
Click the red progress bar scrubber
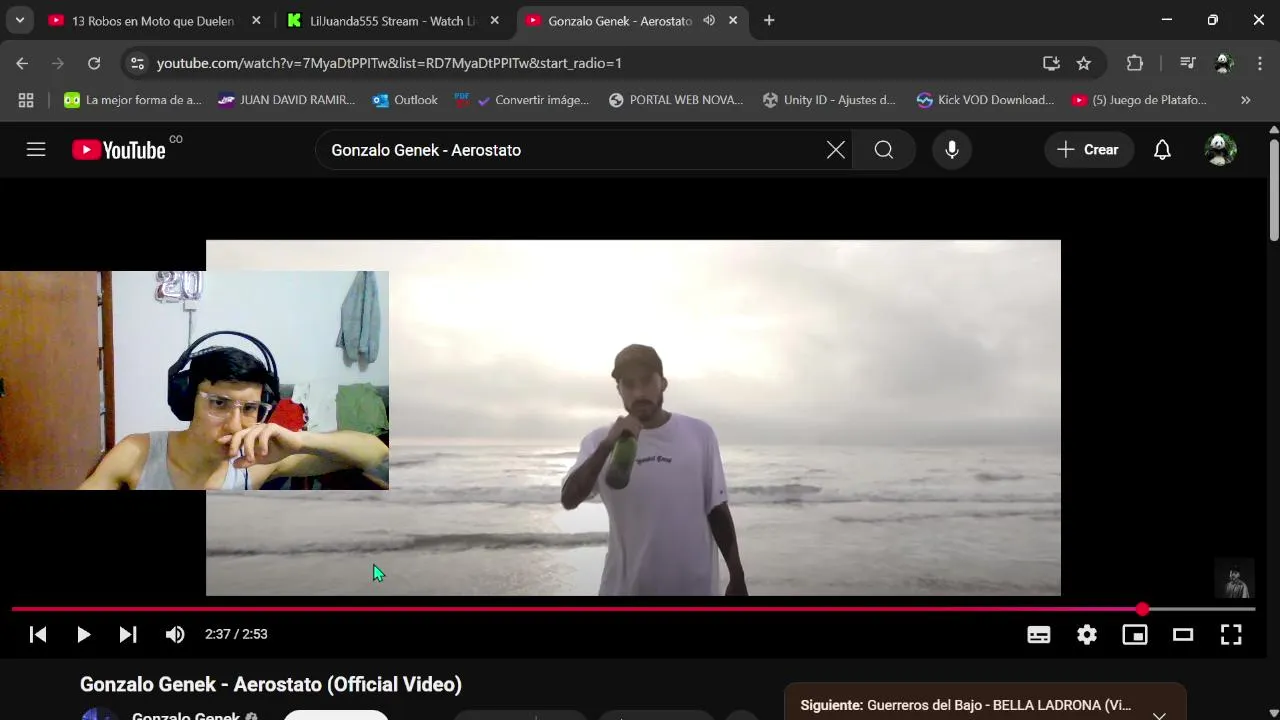coord(1142,609)
